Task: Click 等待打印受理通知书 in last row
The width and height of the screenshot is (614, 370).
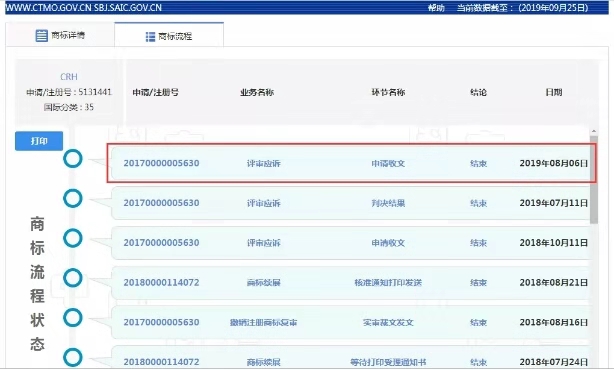Action: click(388, 362)
